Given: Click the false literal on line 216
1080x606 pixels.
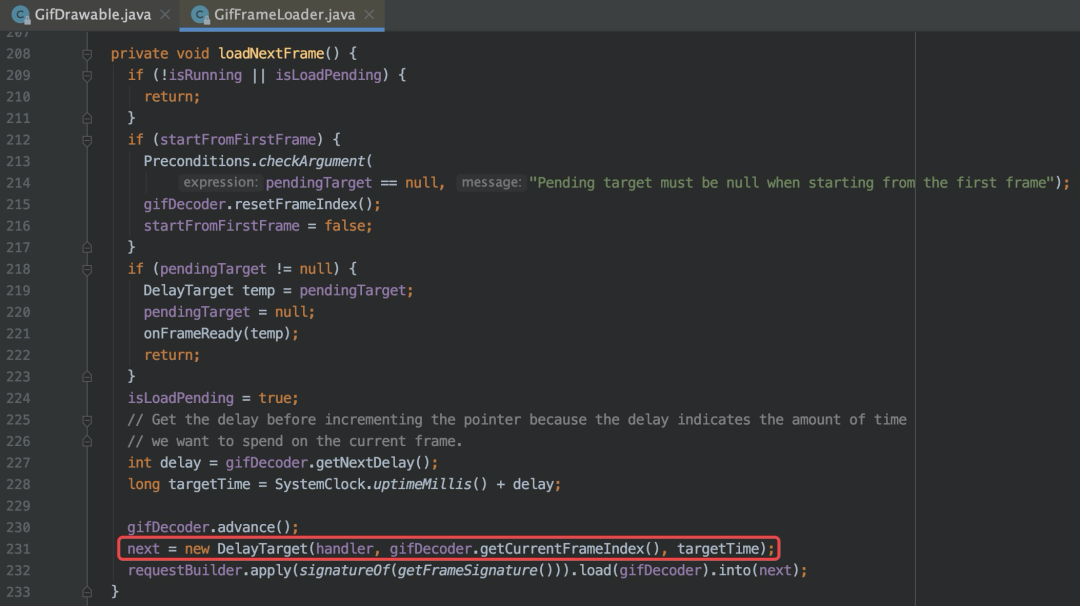Looking at the screenshot, I should (344, 226).
